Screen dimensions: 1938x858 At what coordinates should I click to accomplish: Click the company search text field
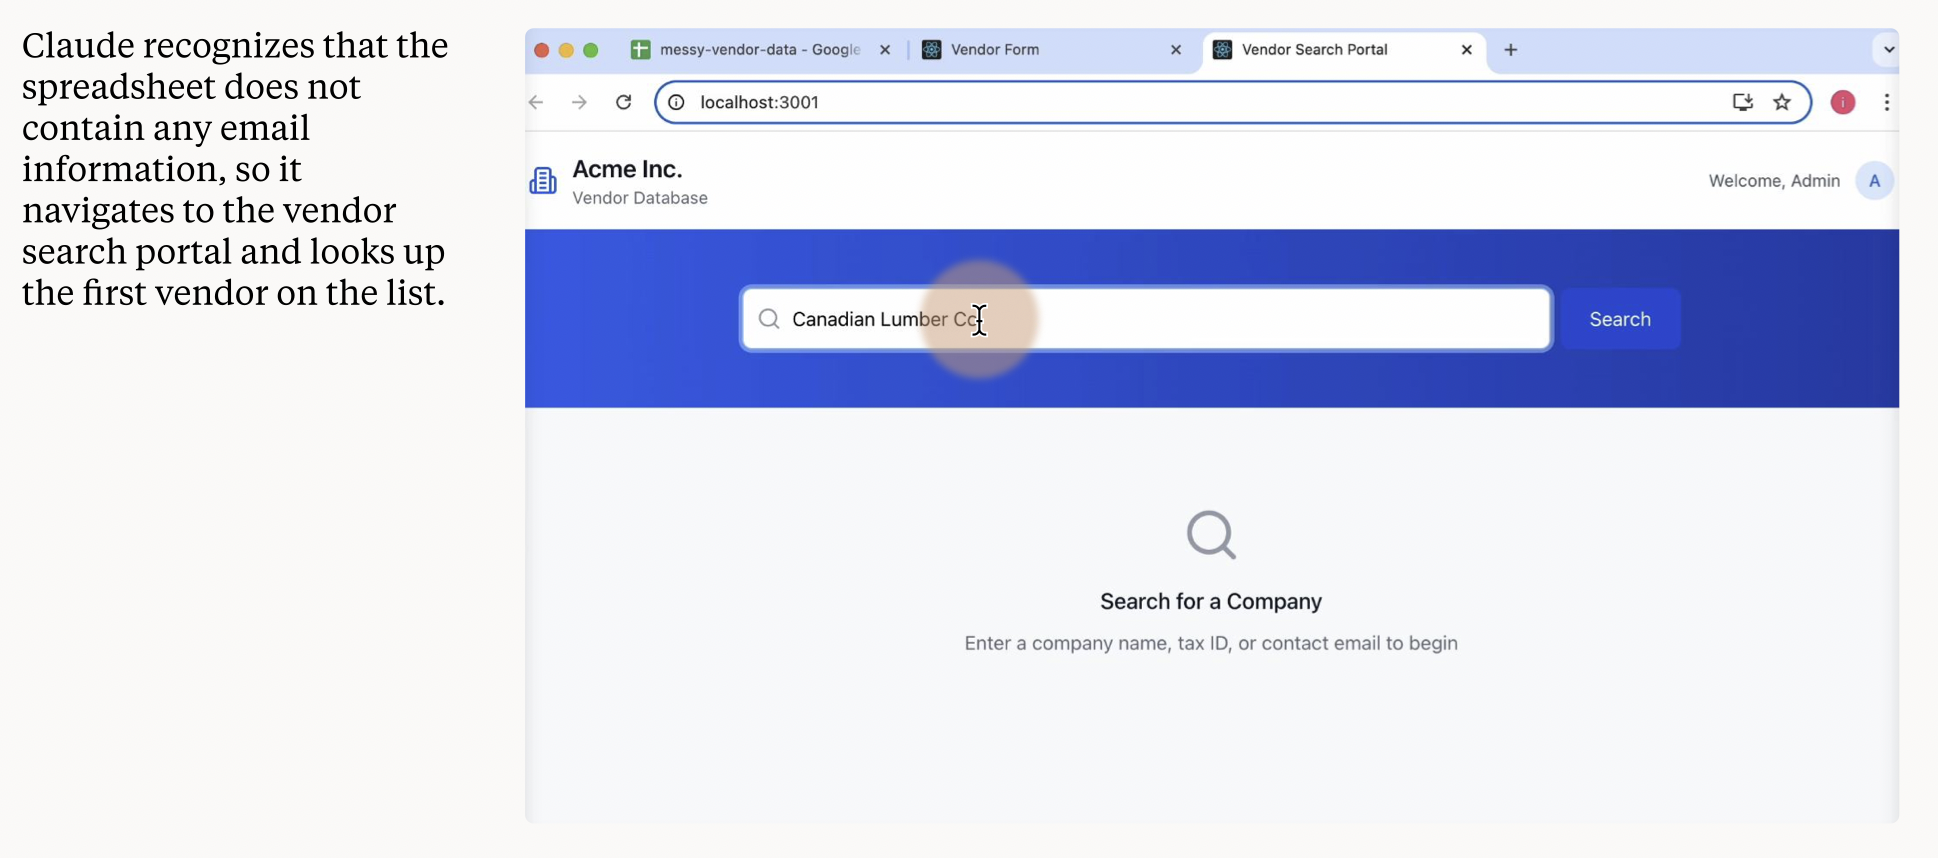(x=1200, y=319)
